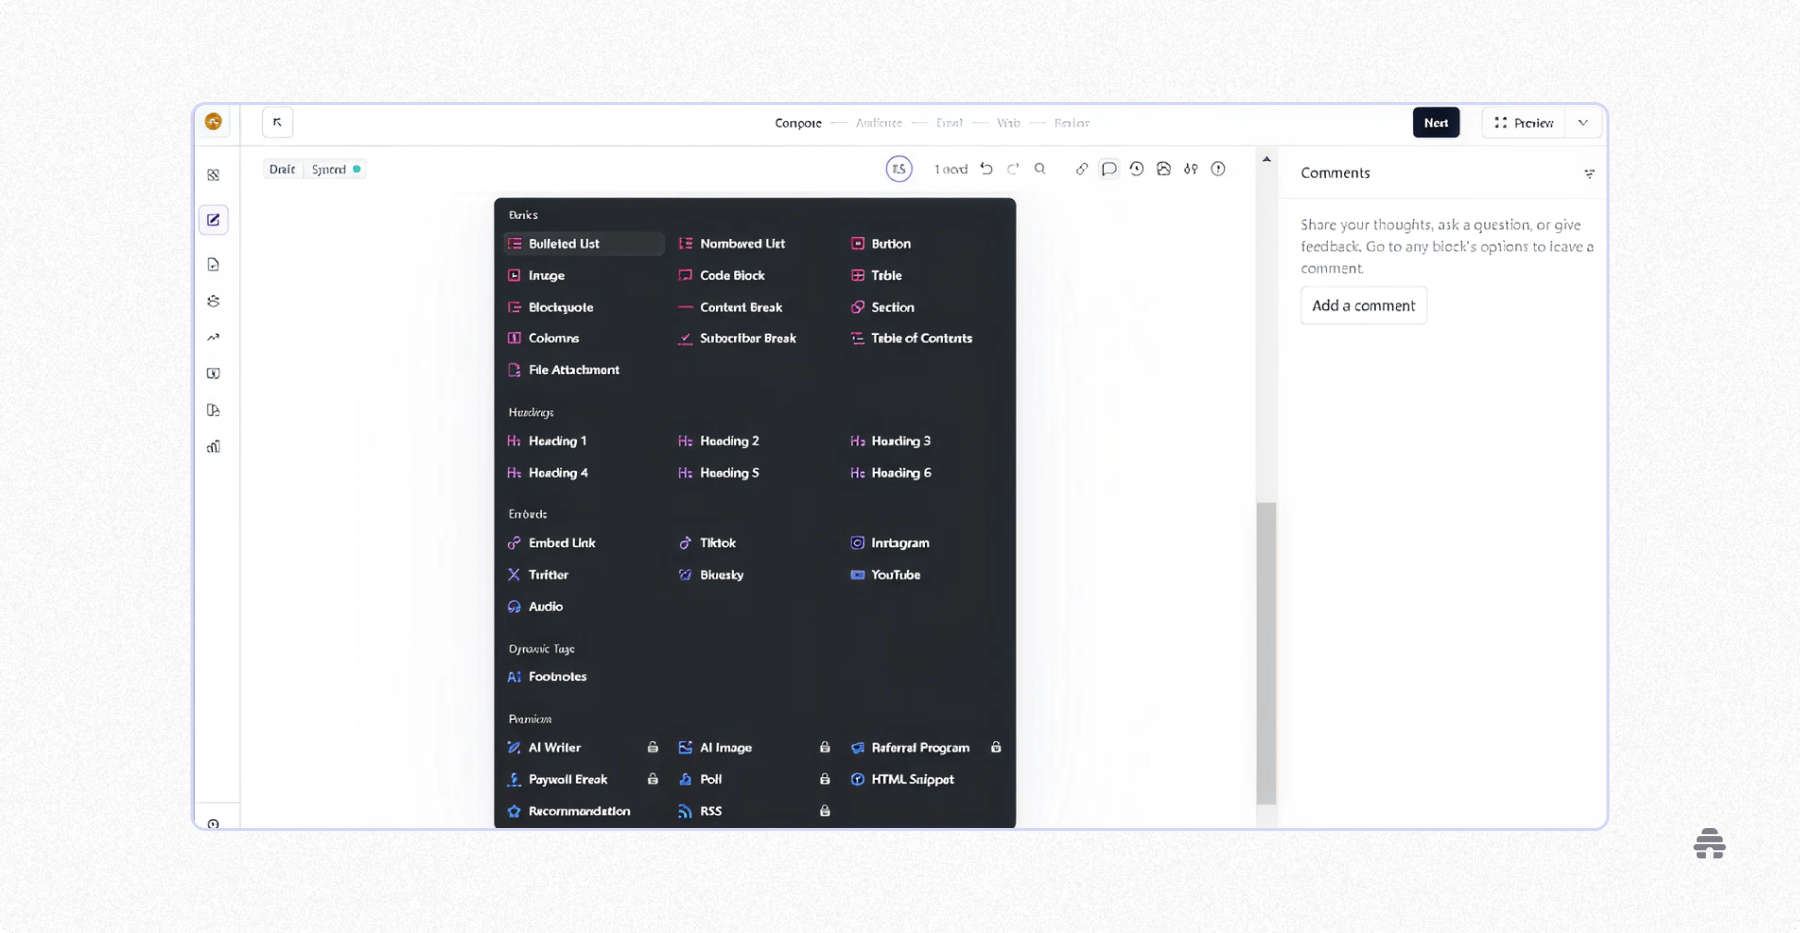Open the audience icon in the left sidebar

coord(213,300)
